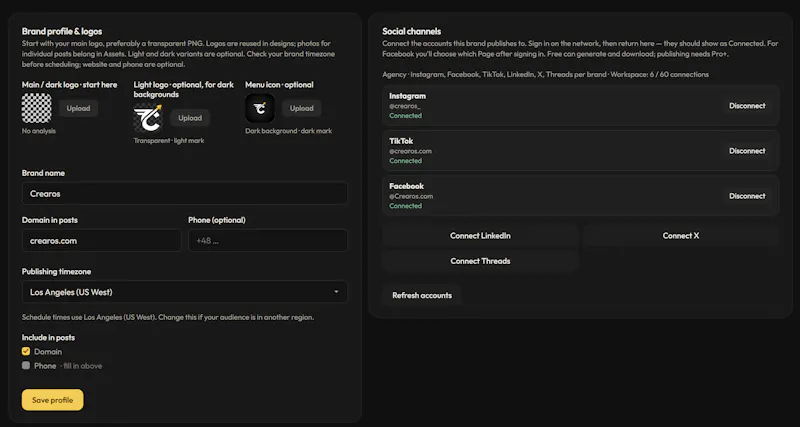Click the empty main logo checkerboard thumbnail
Image resolution: width=800 pixels, height=427 pixels.
click(37, 108)
